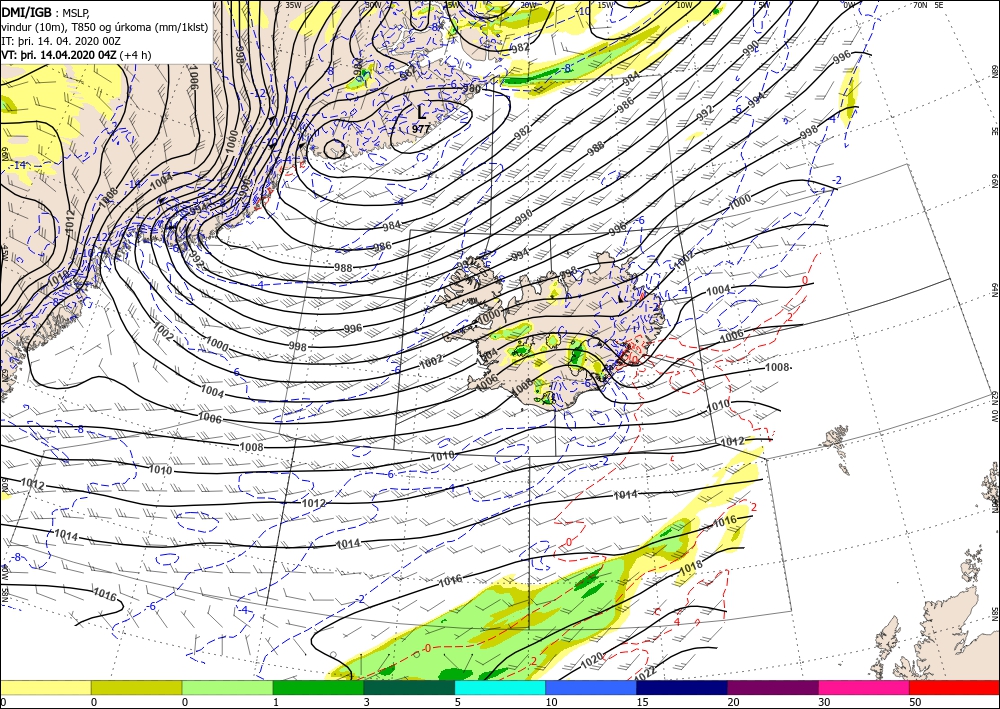The width and height of the screenshot is (1000, 709).
Task: Click the '35W' longitude label at top
Action: (293, 4)
